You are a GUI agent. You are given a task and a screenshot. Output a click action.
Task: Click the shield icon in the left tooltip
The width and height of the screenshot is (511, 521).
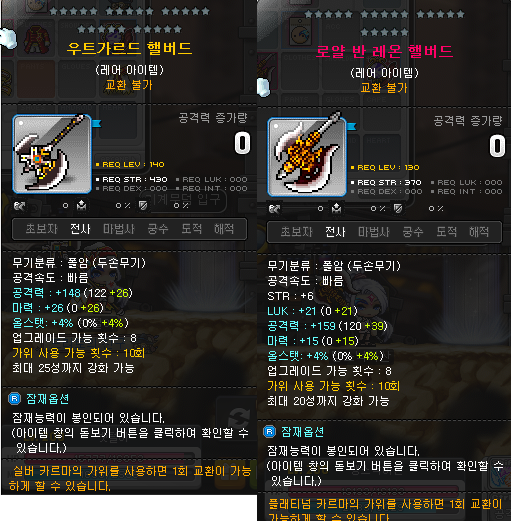143,205
